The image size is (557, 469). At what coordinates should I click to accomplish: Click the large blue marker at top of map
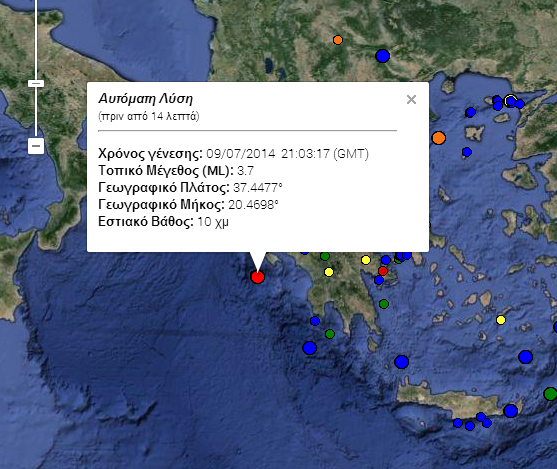tap(383, 56)
